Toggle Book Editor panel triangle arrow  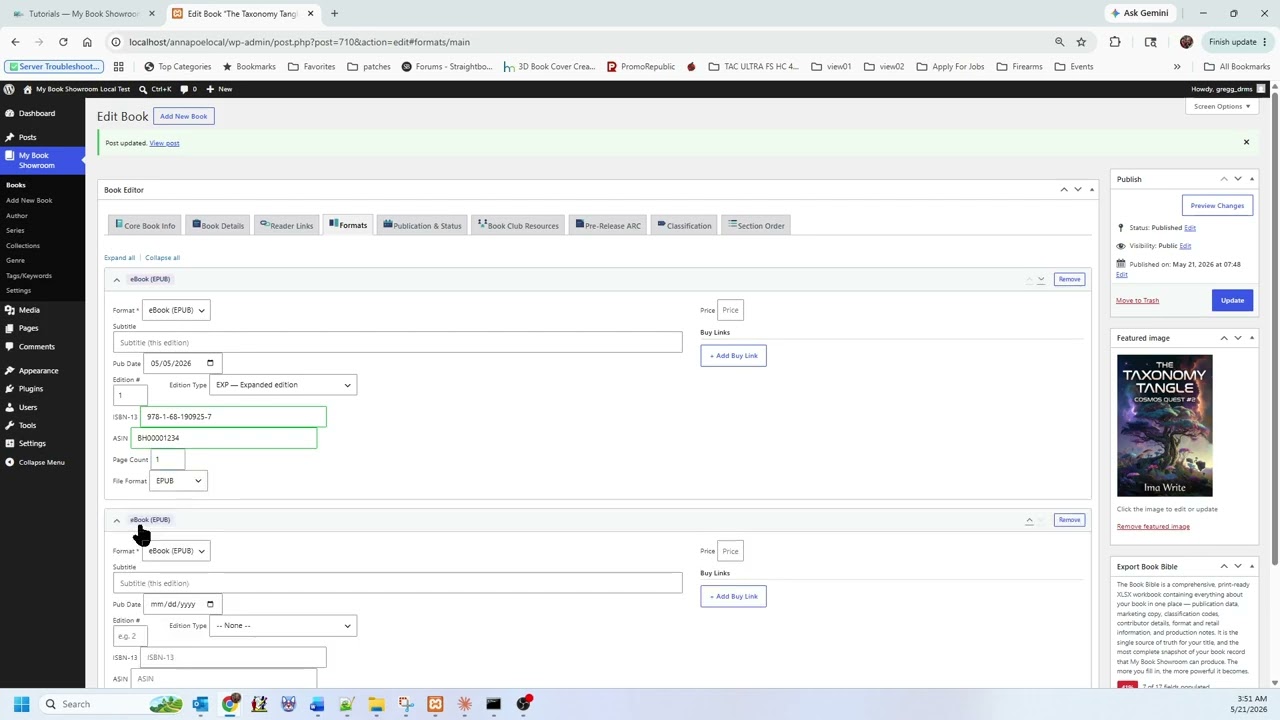tap(1091, 189)
